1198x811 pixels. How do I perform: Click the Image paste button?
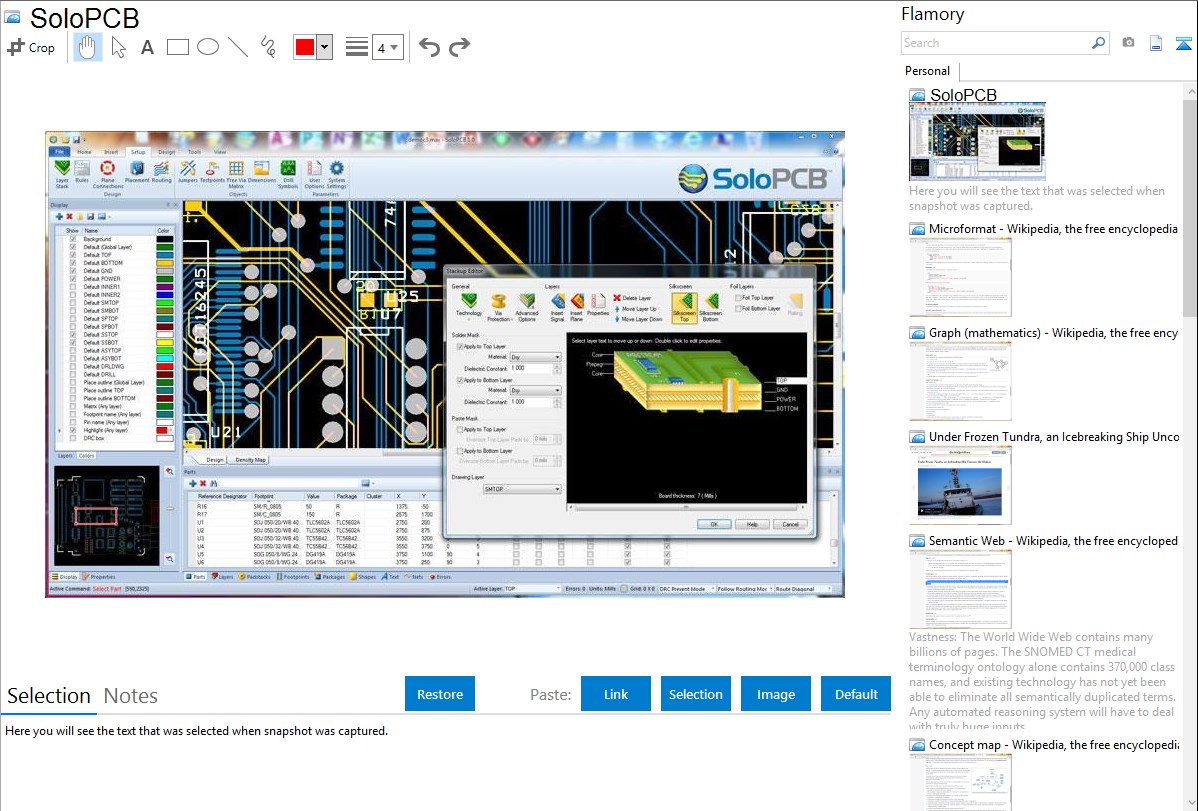click(776, 694)
